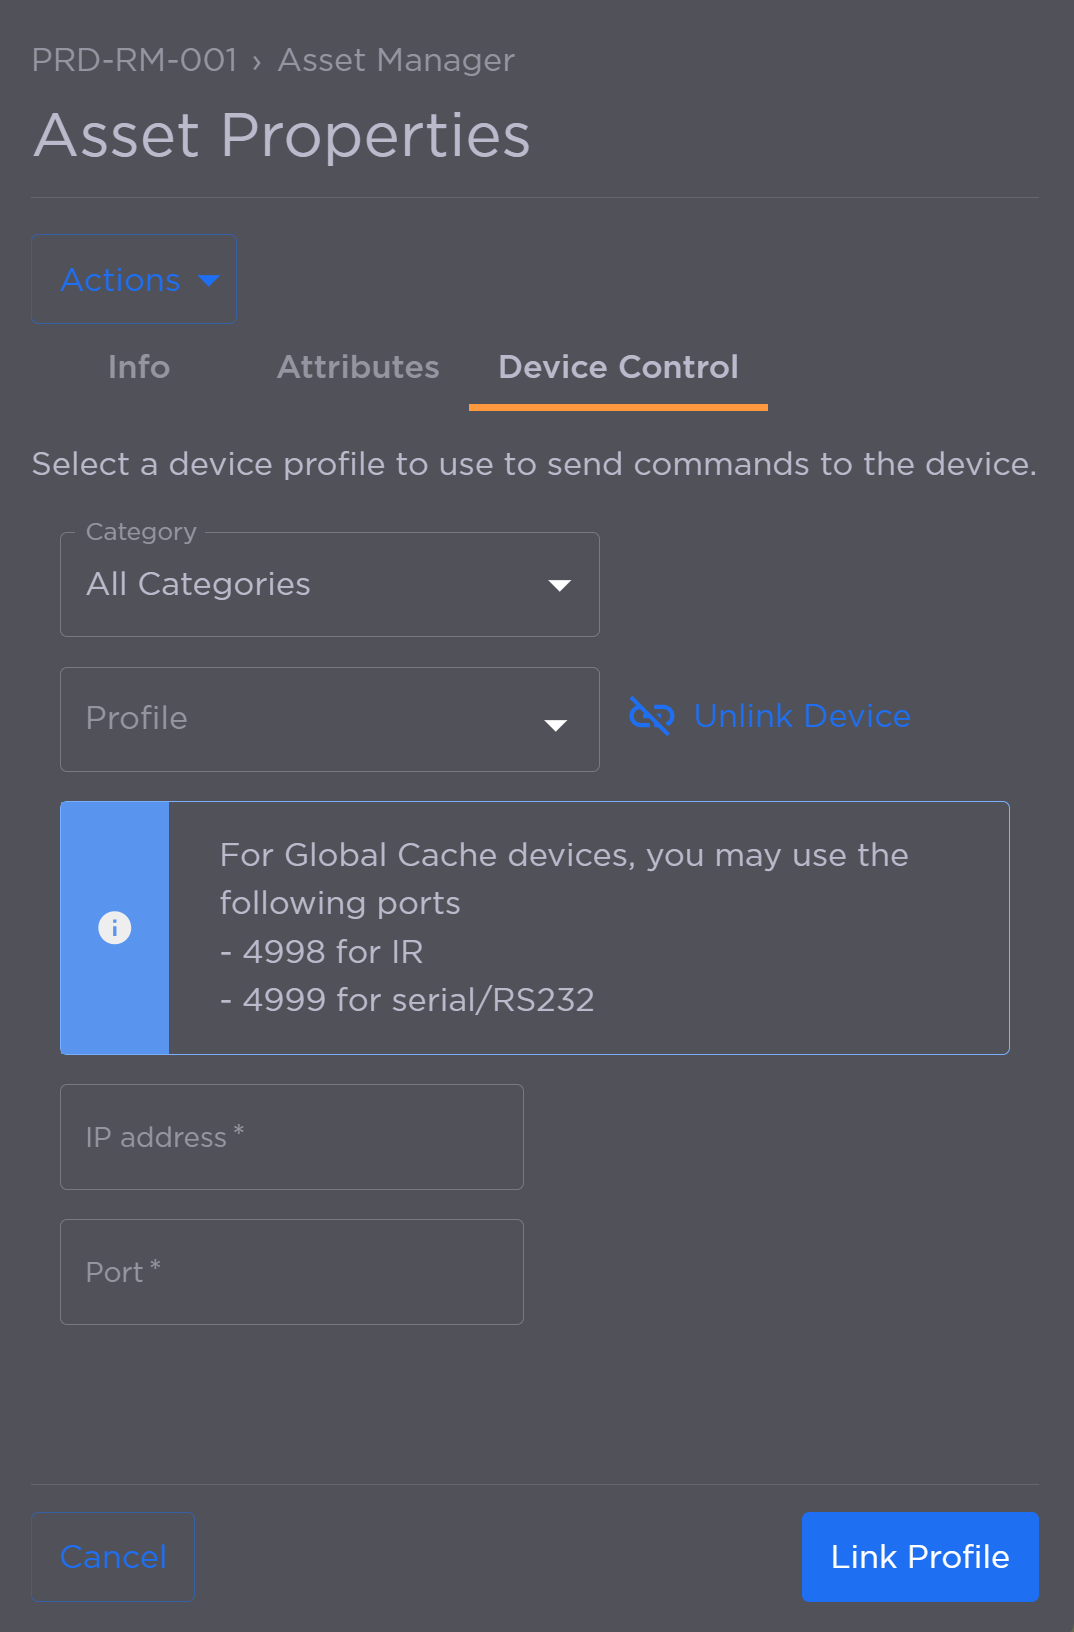Click the Unlink Device link
The height and width of the screenshot is (1632, 1074).
[801, 716]
